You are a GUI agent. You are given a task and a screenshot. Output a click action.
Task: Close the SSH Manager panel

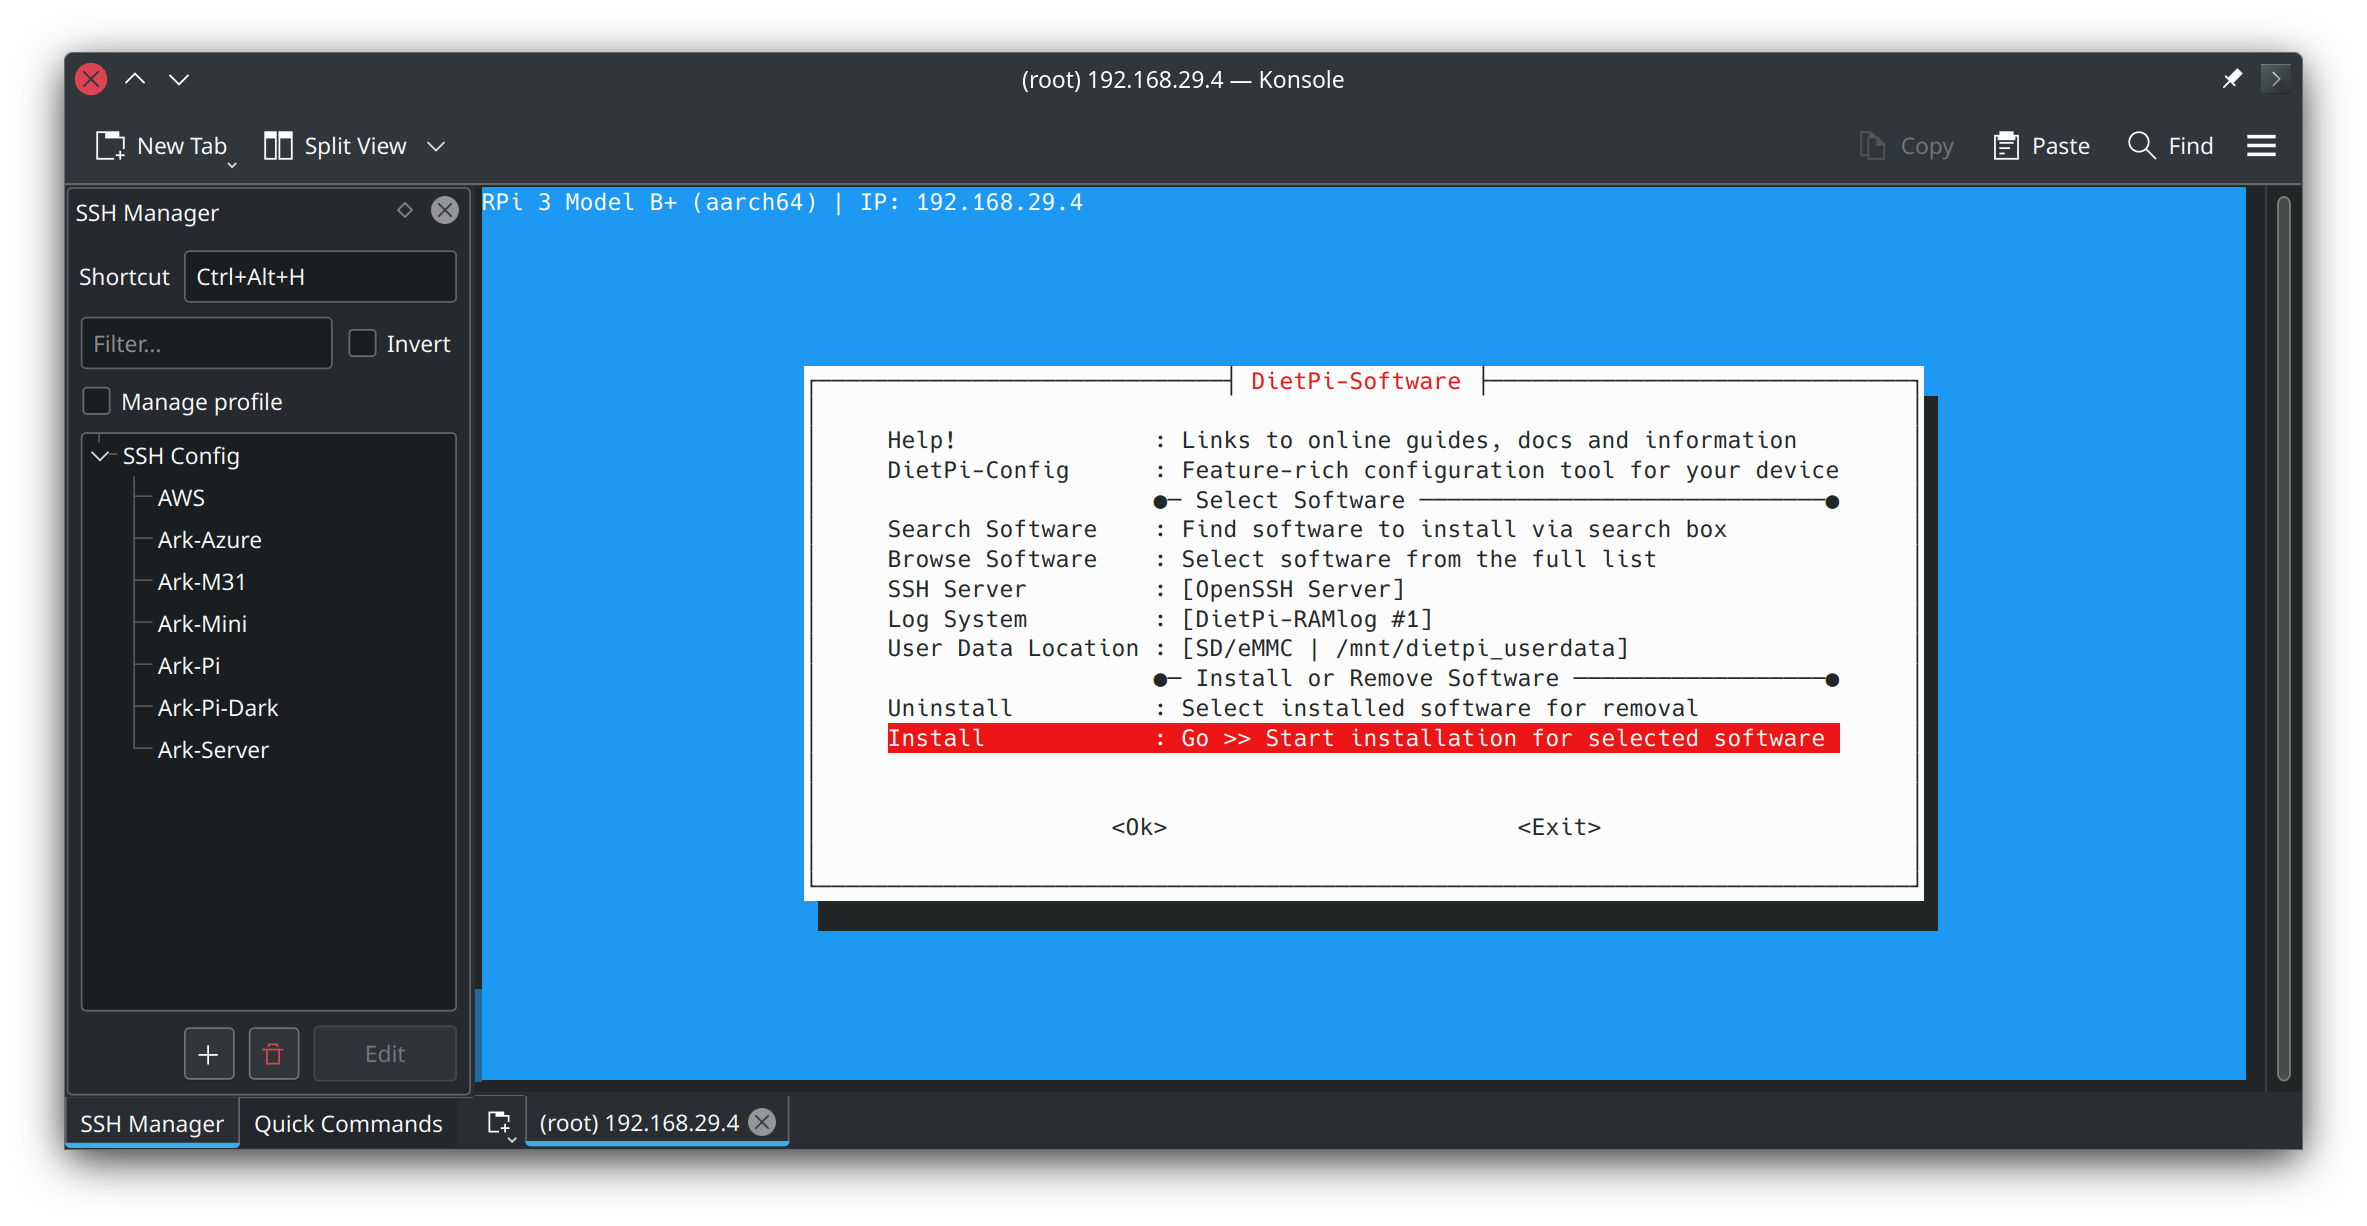point(445,210)
